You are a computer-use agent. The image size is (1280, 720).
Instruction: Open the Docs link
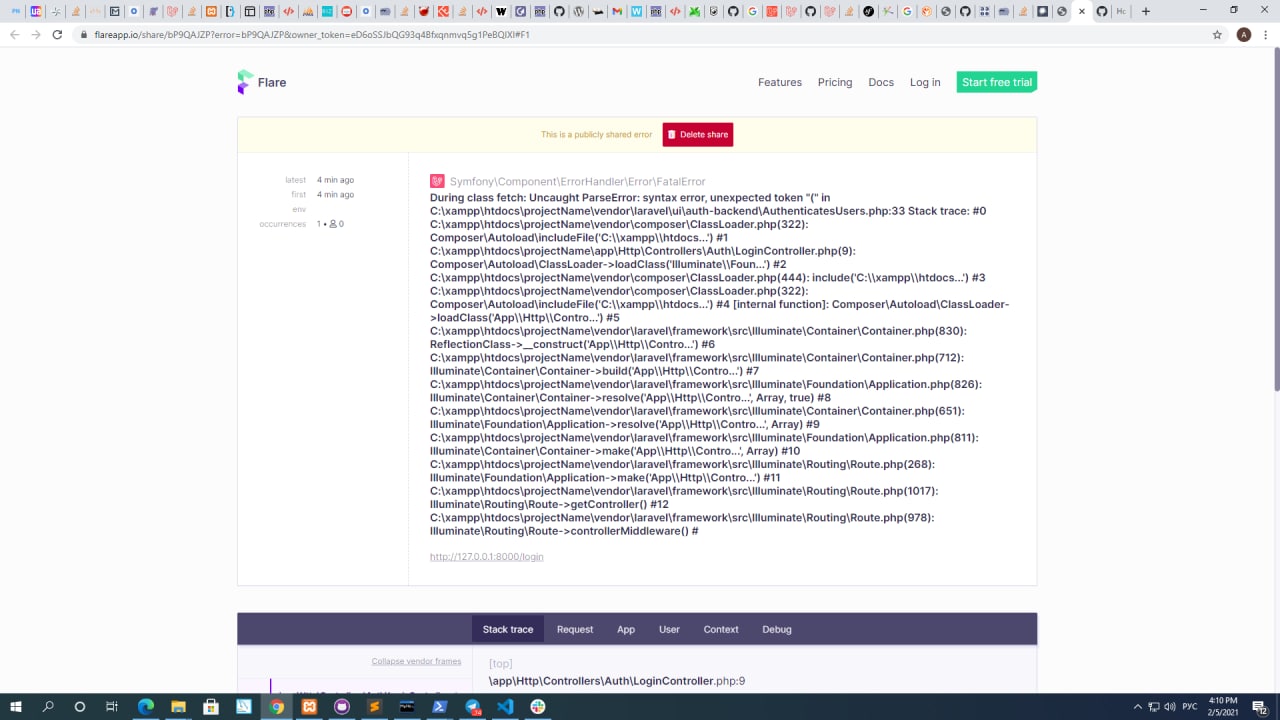coord(881,82)
